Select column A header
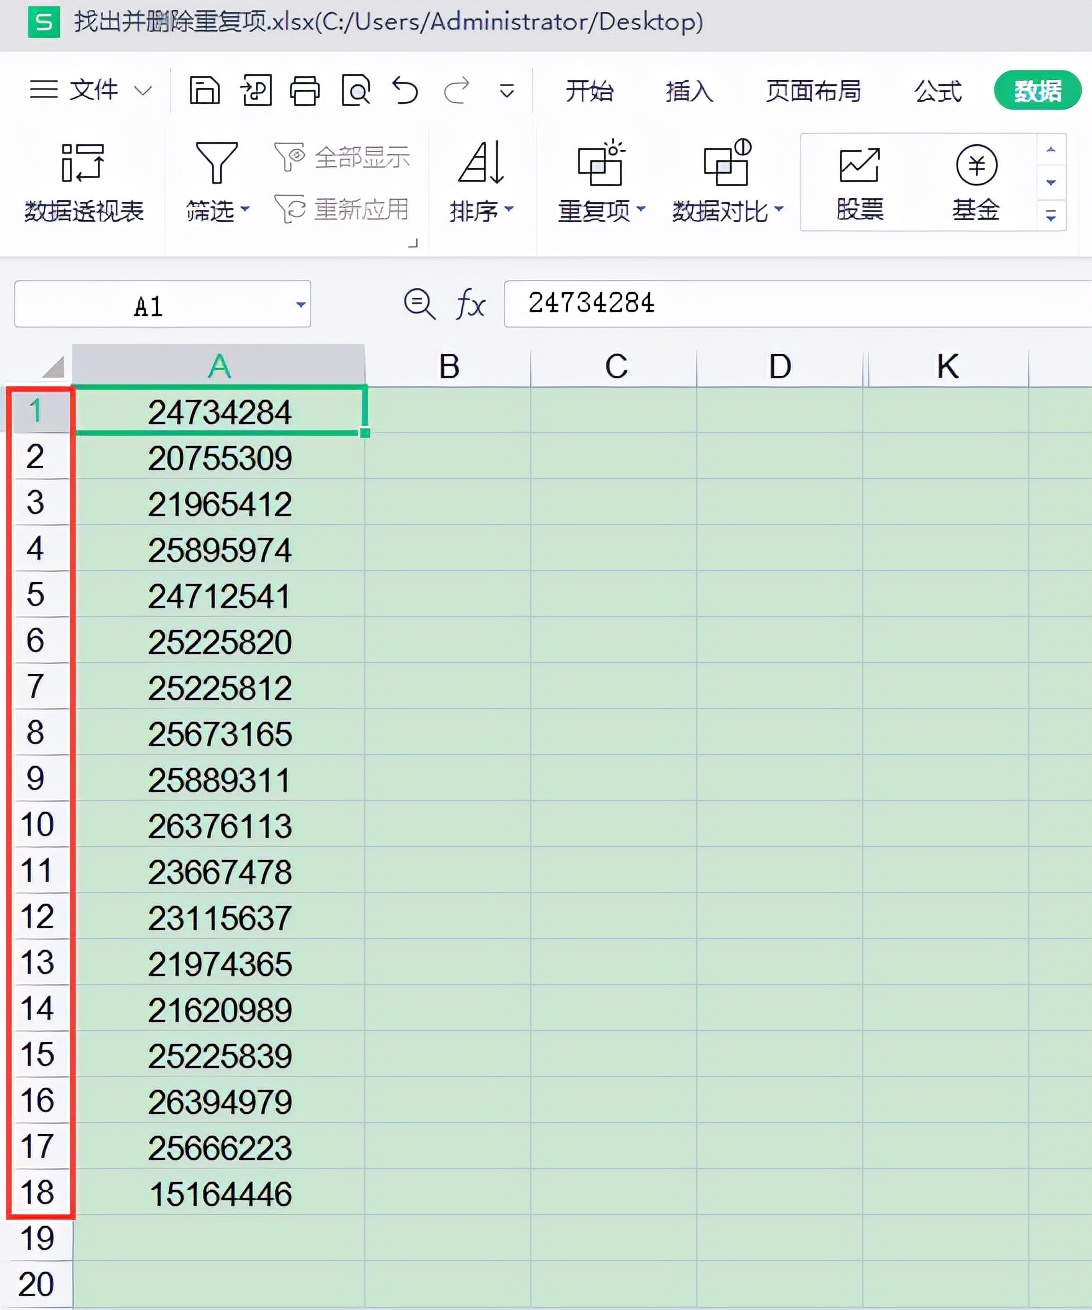 [219, 366]
